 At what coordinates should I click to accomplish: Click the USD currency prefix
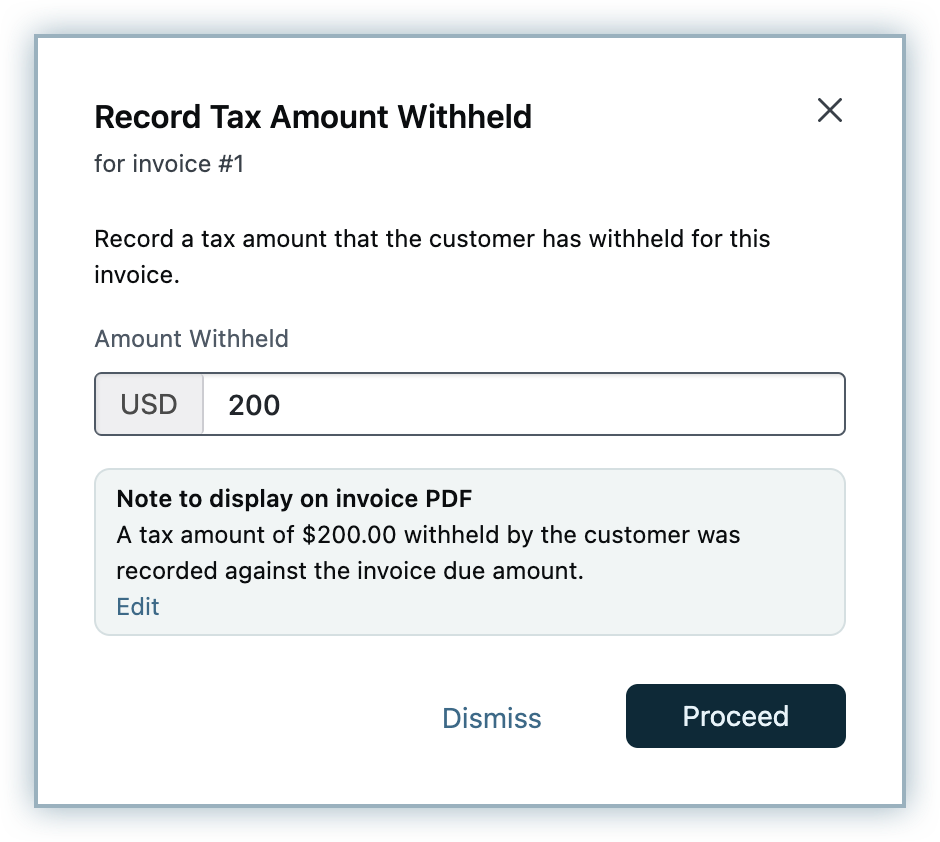(149, 404)
